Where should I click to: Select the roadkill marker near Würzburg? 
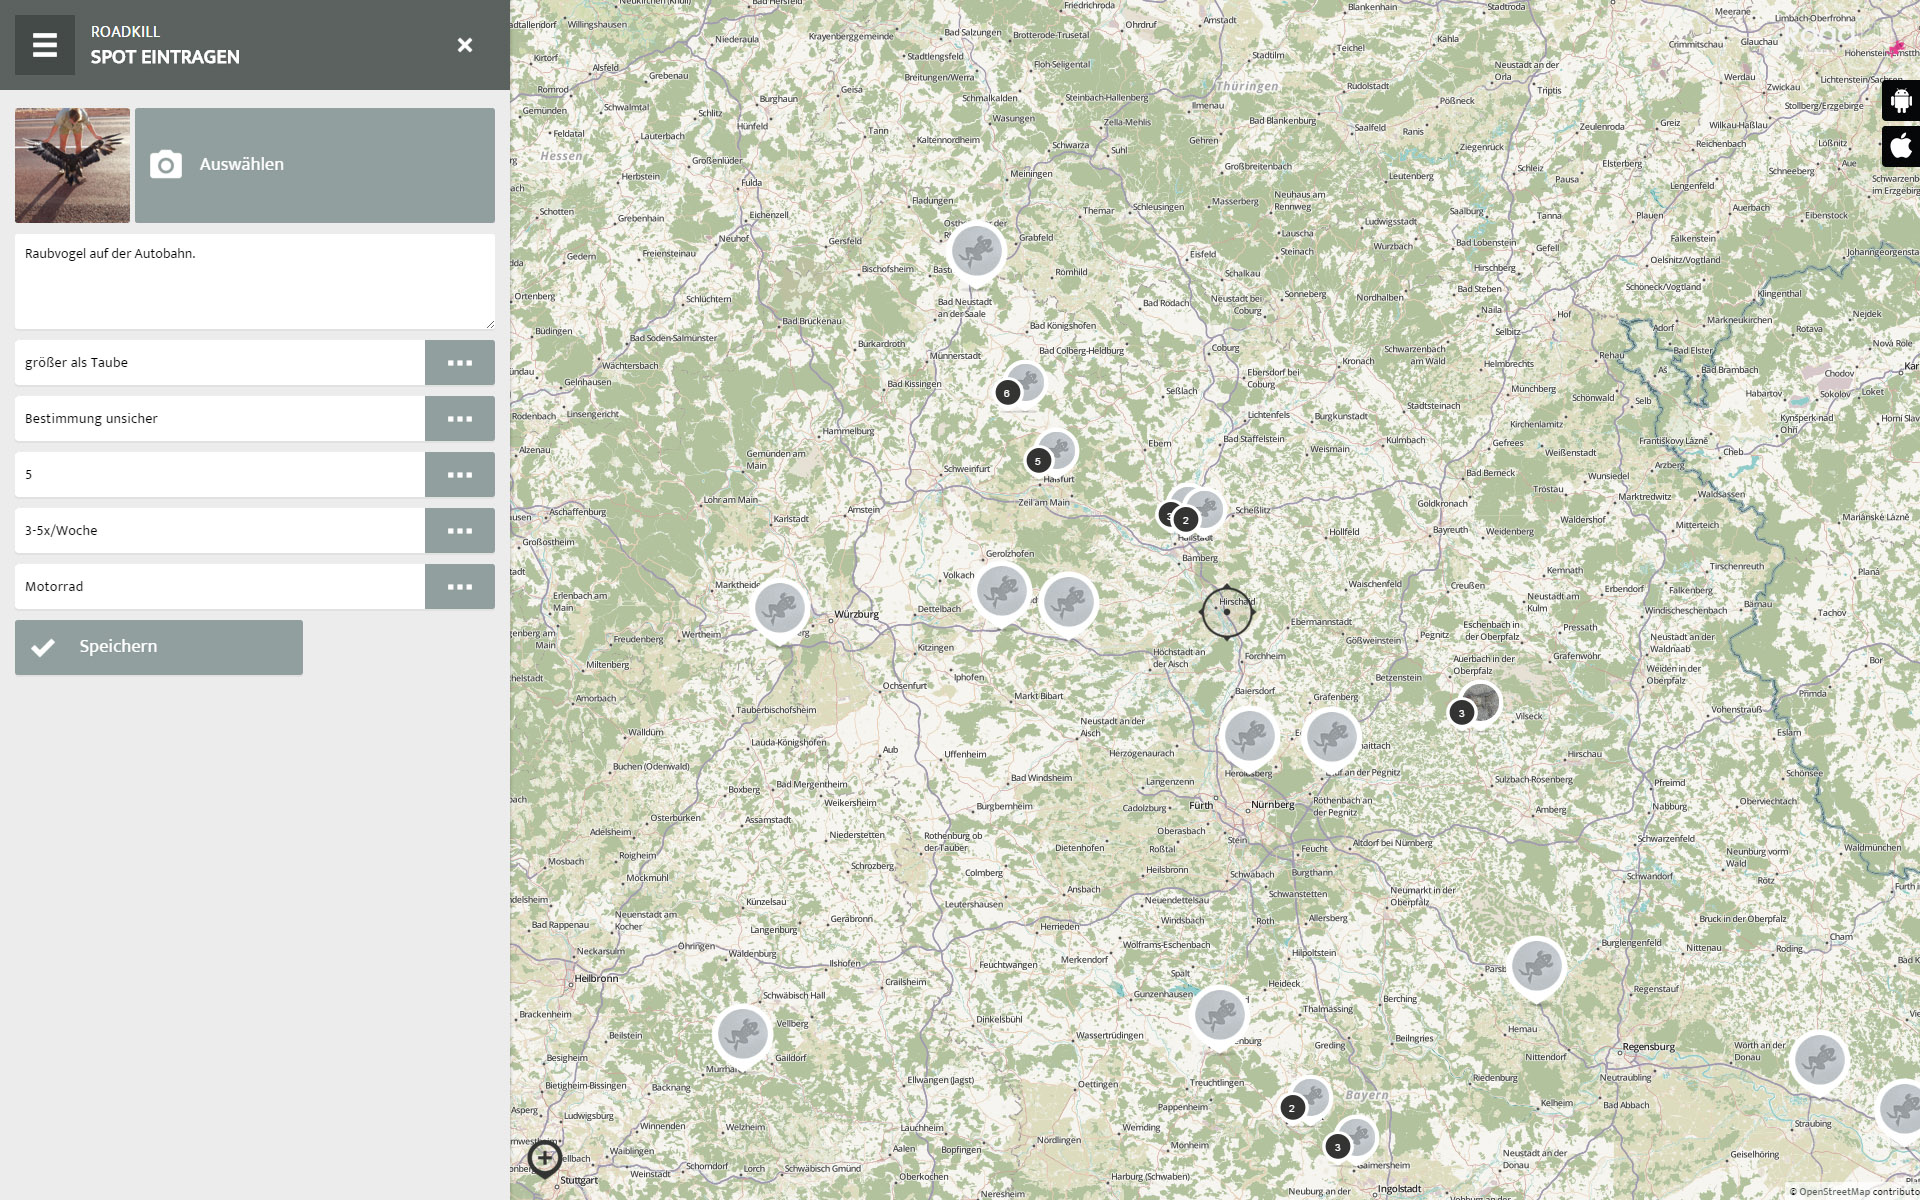pos(780,607)
